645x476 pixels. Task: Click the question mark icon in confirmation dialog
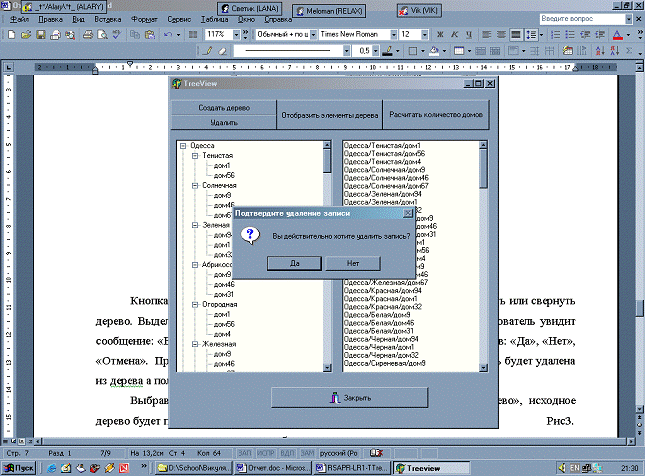coord(252,235)
